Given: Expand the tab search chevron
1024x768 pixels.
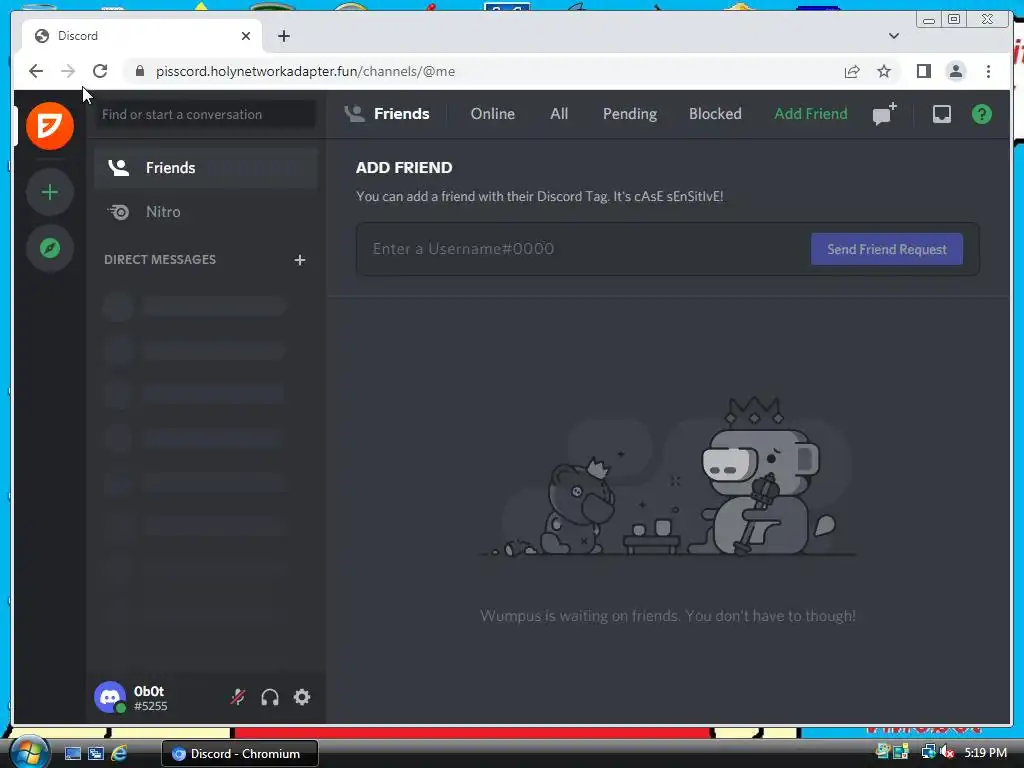Looking at the screenshot, I should [x=893, y=36].
